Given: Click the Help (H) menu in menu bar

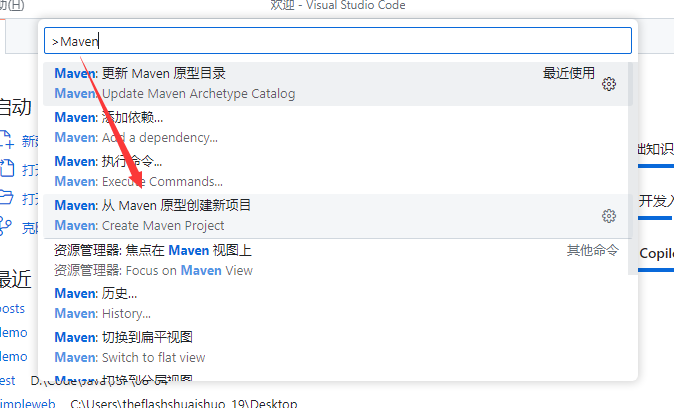Looking at the screenshot, I should pyautogui.click(x=11, y=6).
